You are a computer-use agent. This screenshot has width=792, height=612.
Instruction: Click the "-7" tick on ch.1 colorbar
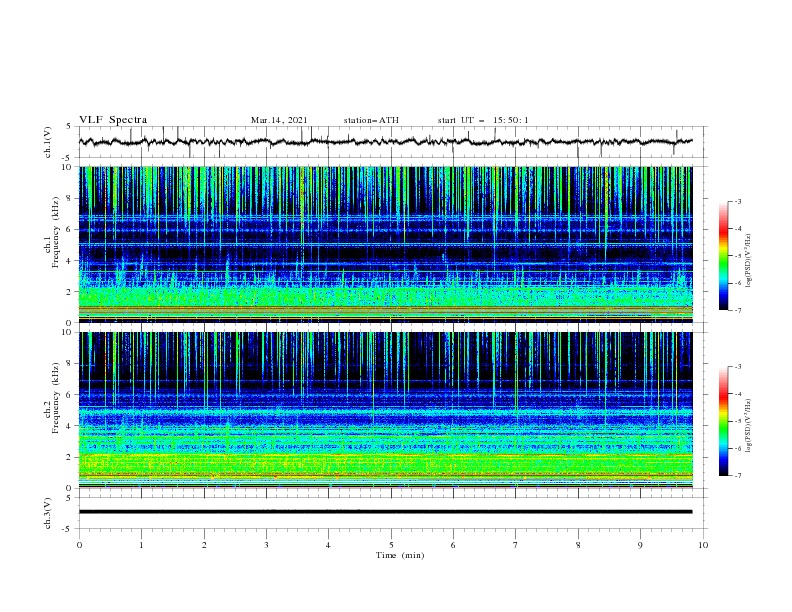[737, 310]
